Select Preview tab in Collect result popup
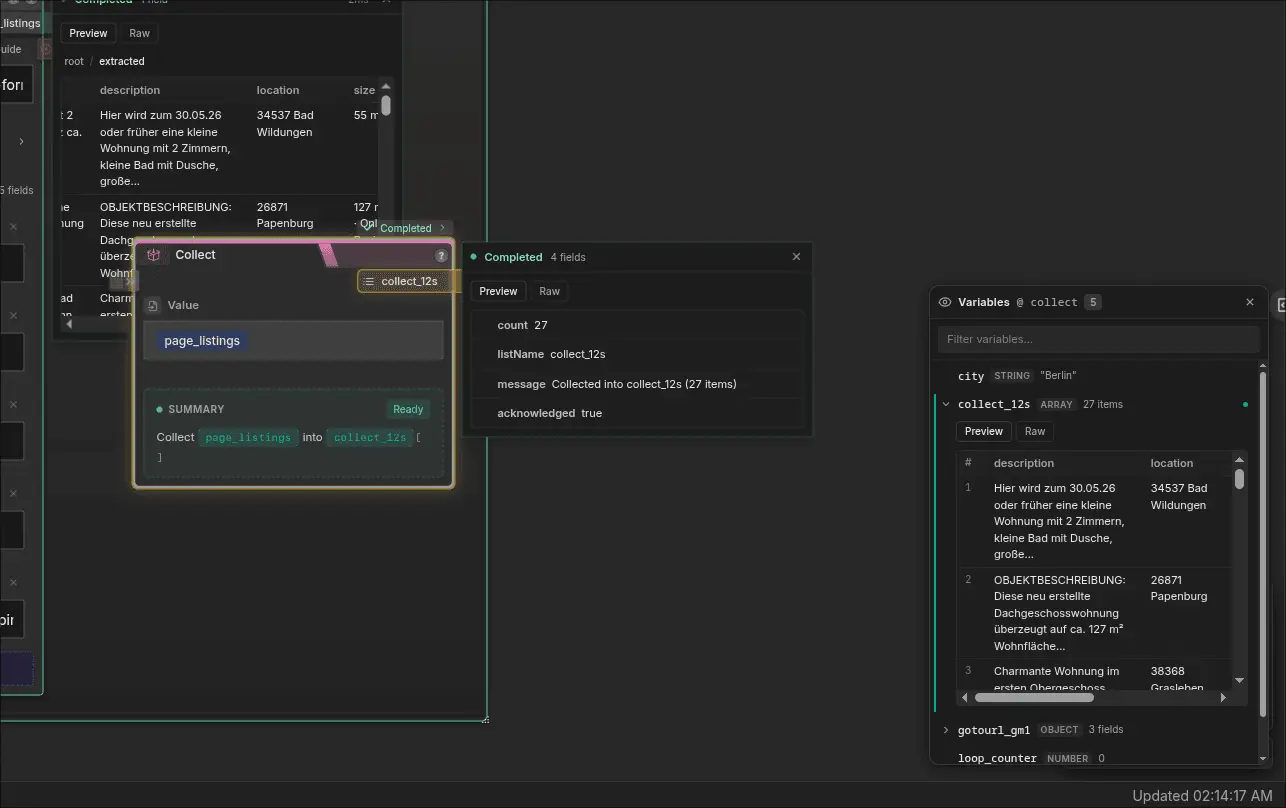Viewport: 1286px width, 808px height. click(498, 291)
